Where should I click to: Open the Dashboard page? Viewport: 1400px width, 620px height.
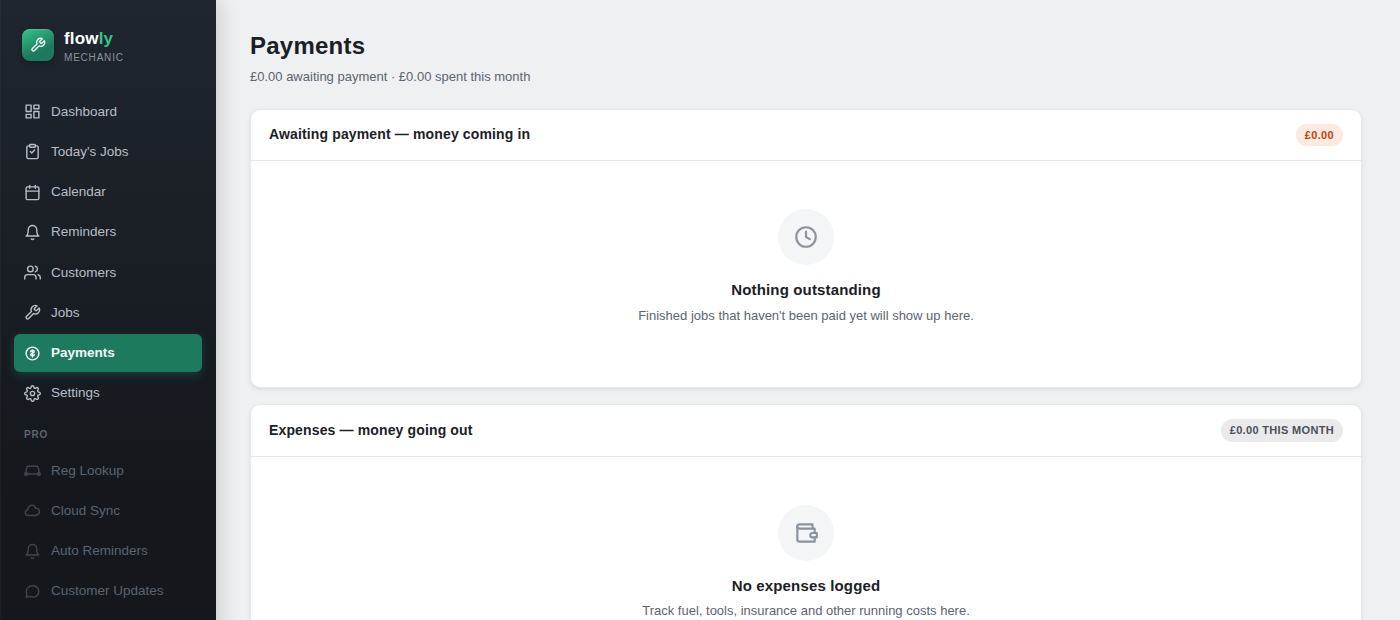pos(108,112)
